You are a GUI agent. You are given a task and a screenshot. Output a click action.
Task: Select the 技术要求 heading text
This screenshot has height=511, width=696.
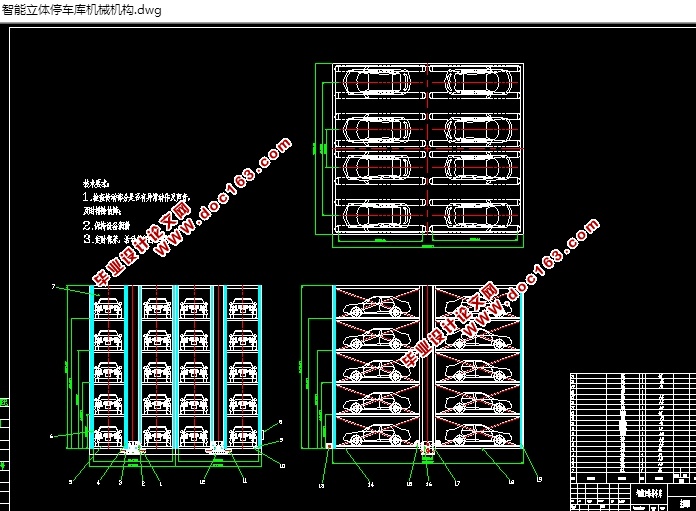[95, 183]
